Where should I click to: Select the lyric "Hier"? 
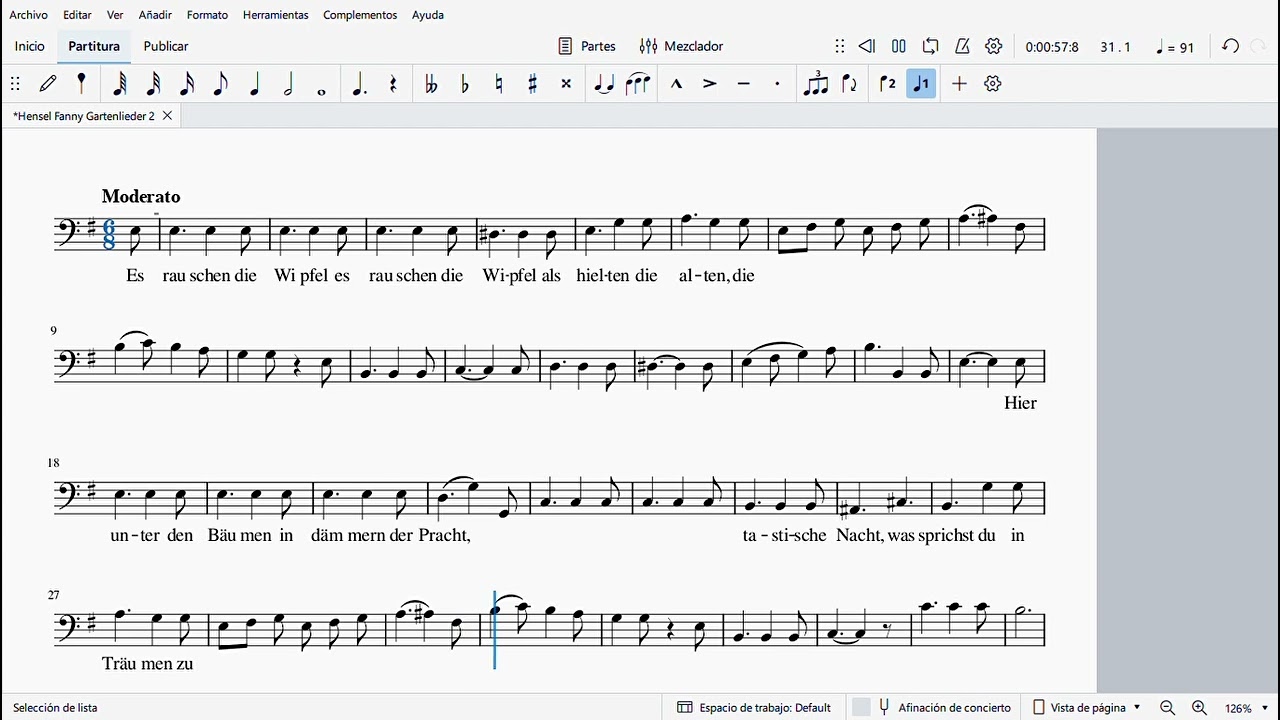1021,403
